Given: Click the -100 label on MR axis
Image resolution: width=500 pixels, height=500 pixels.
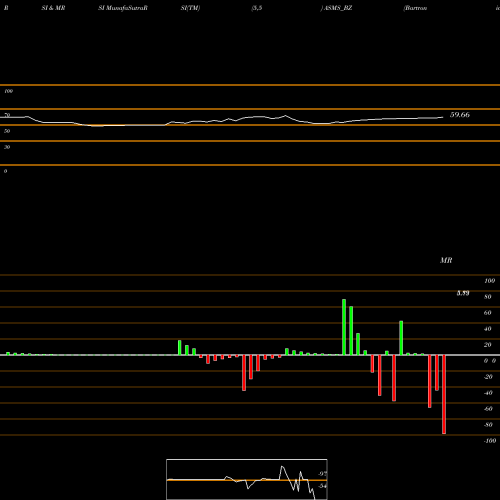Looking at the screenshot, I should [490, 441].
